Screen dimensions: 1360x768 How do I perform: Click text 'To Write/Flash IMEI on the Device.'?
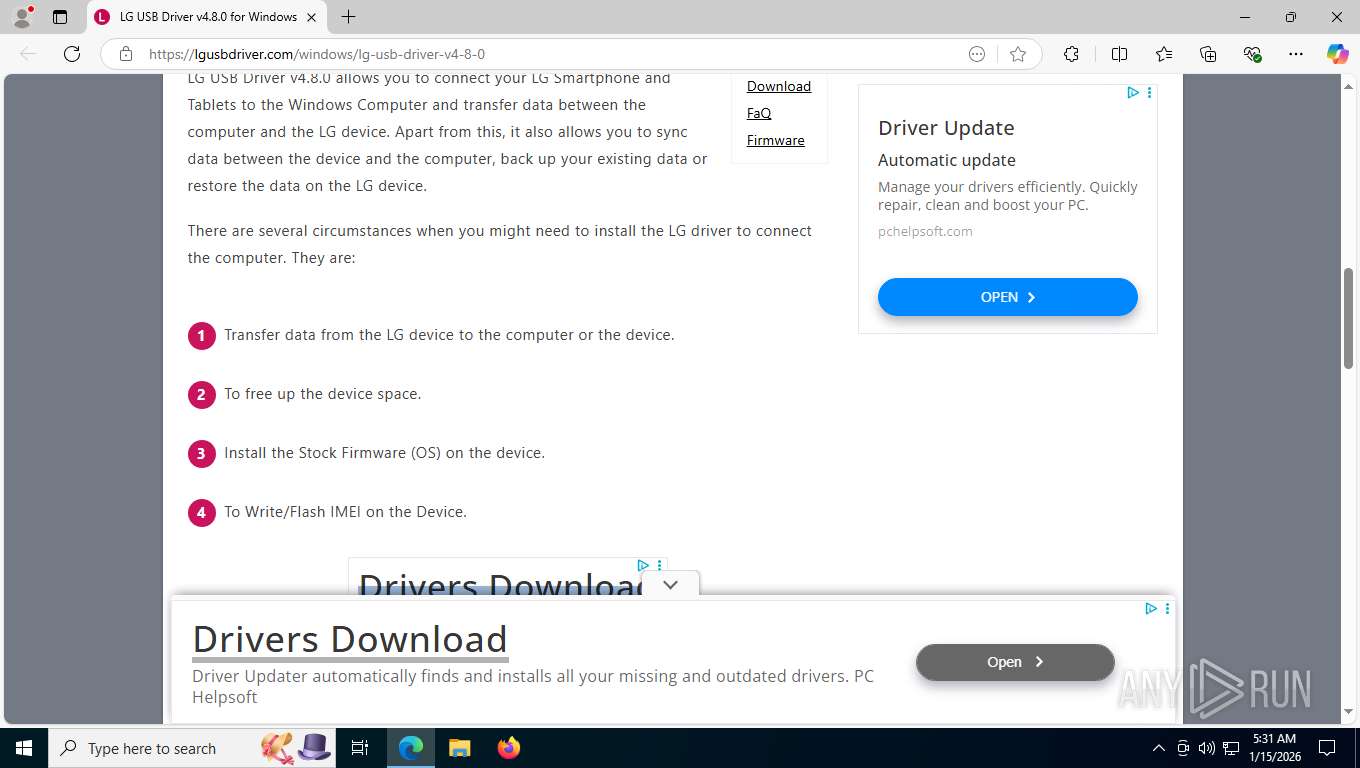point(345,512)
